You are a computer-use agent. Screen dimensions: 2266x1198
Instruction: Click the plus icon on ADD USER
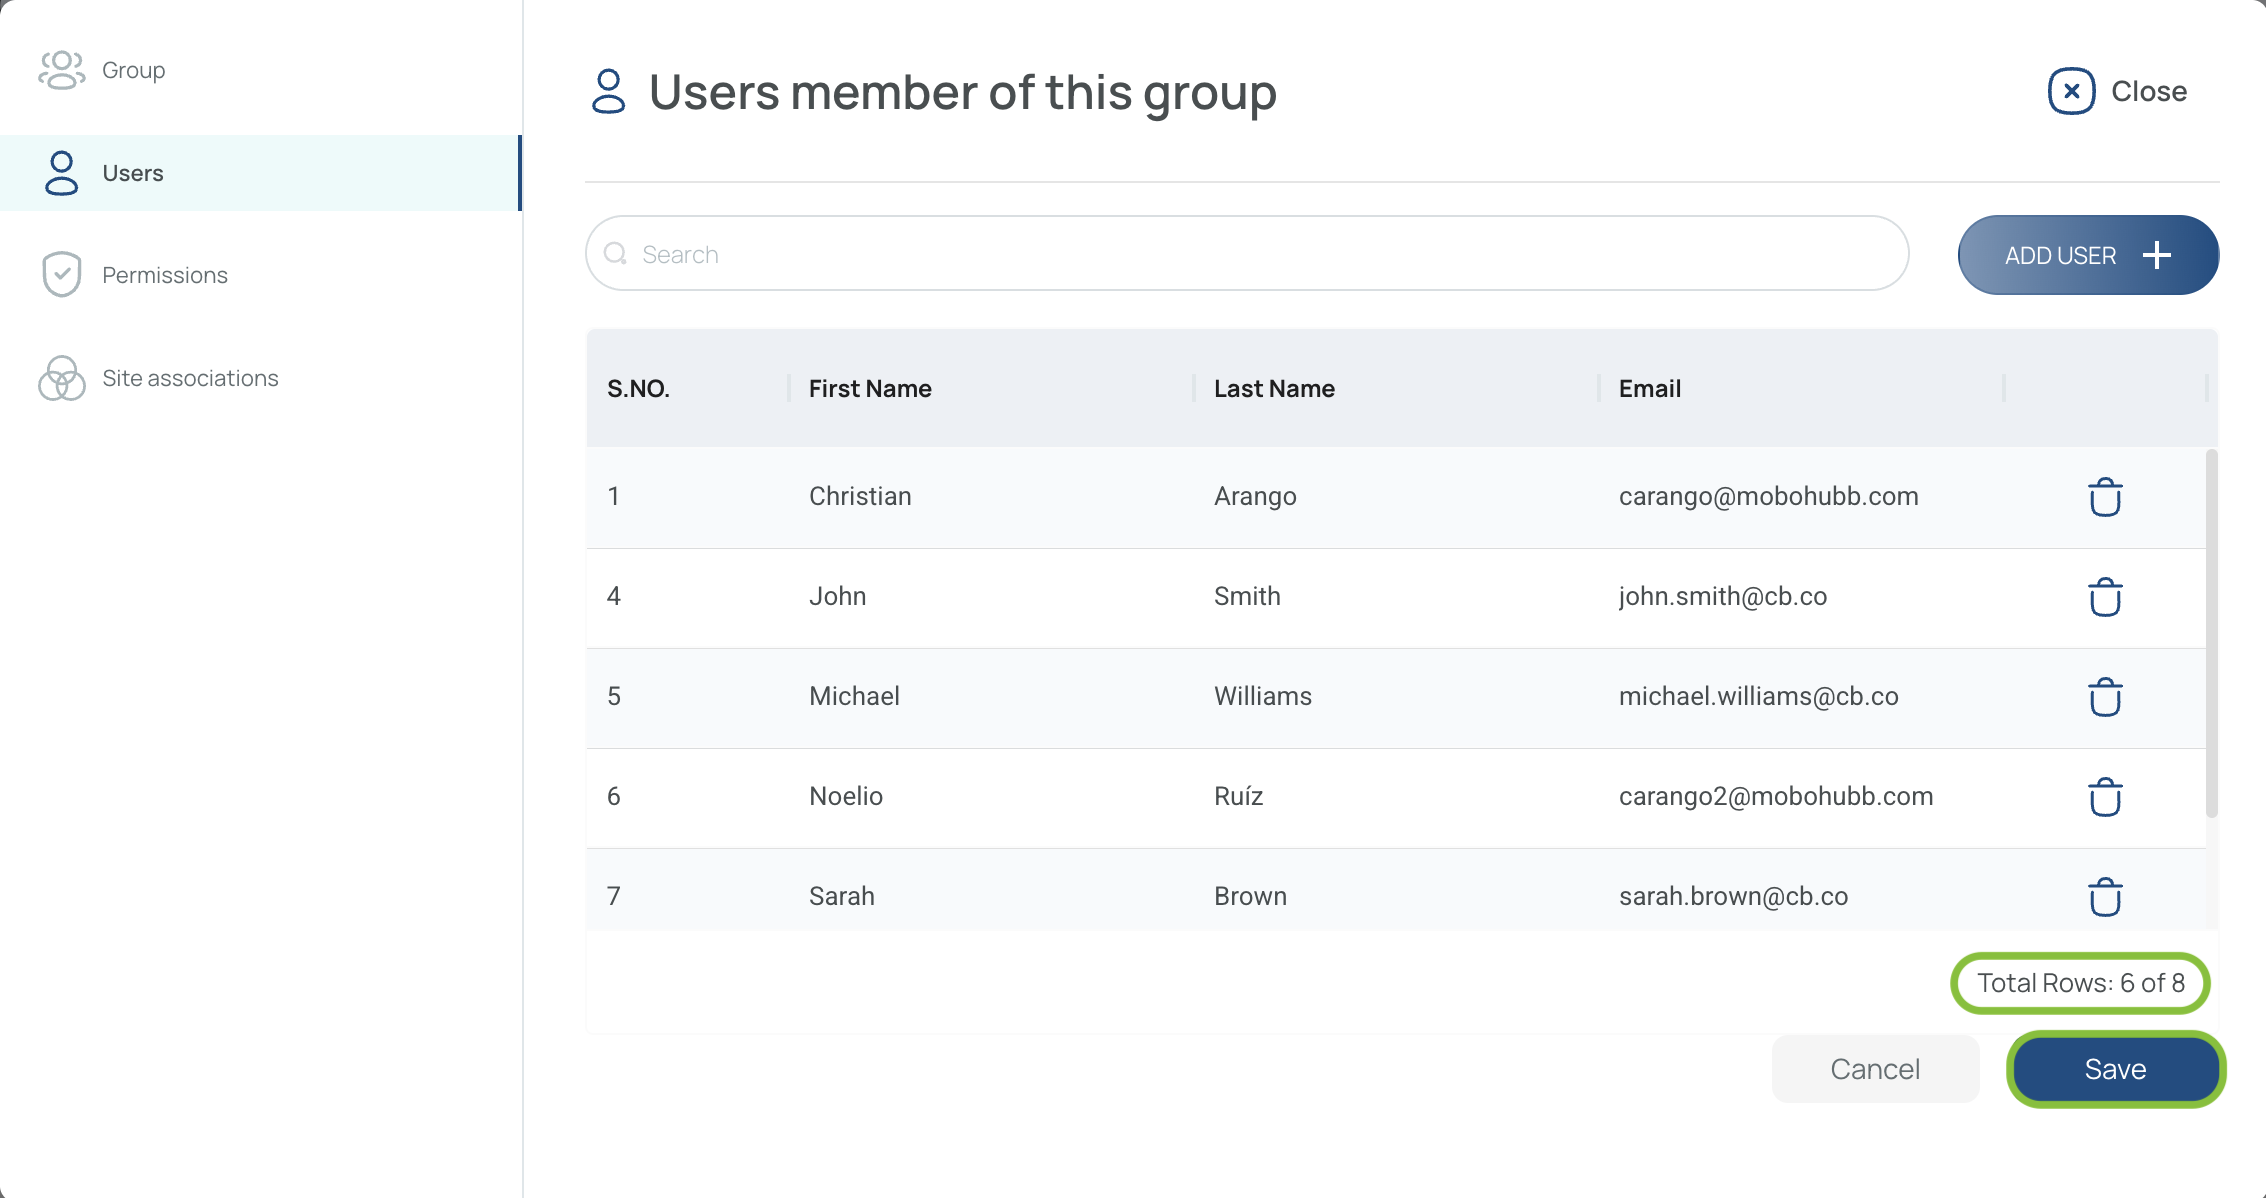2157,255
